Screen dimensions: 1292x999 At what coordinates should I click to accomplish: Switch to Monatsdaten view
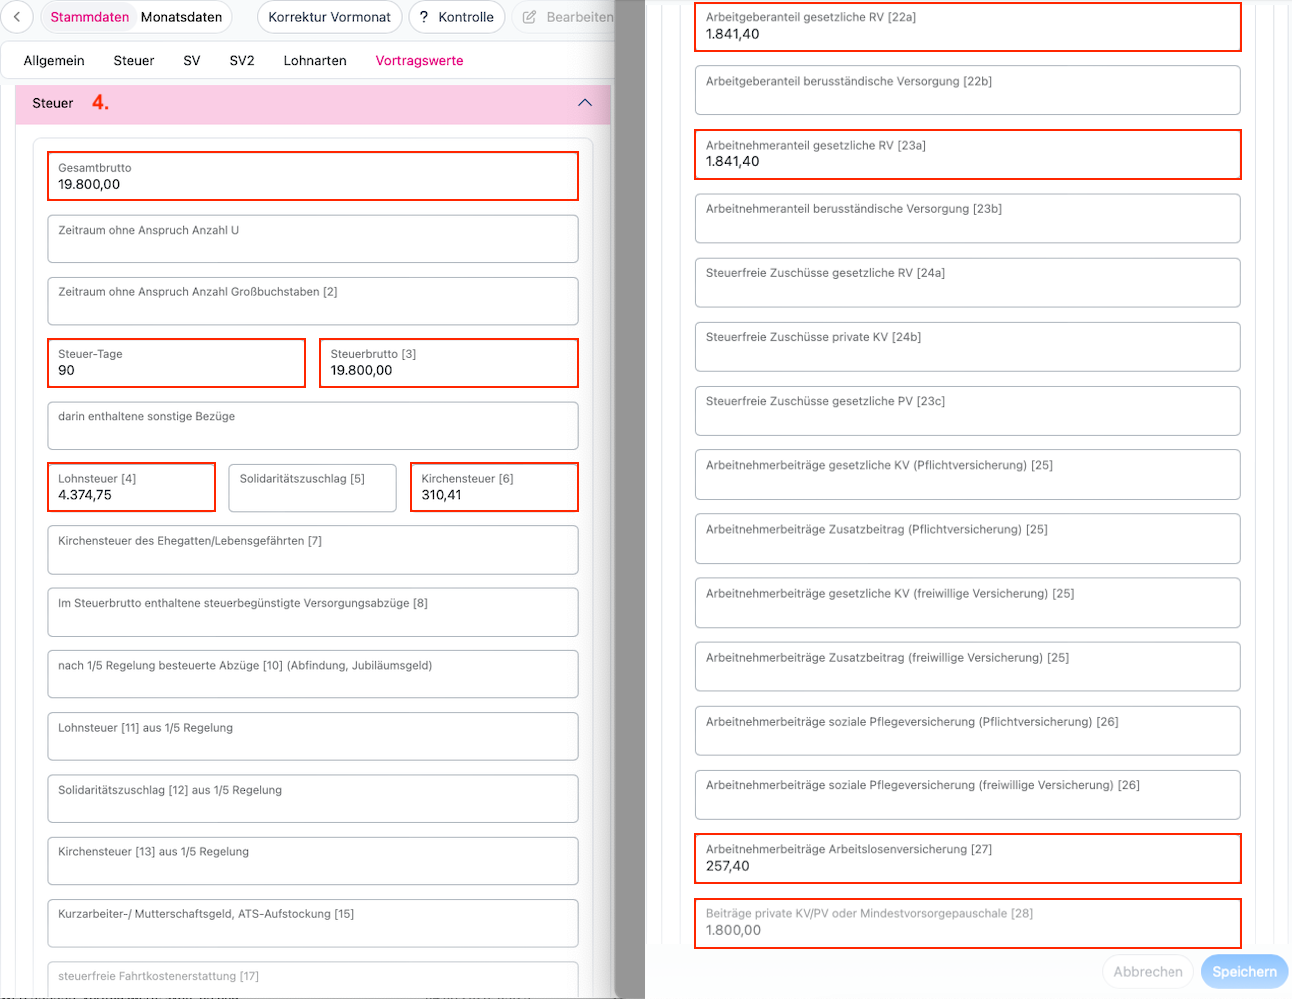(x=182, y=17)
